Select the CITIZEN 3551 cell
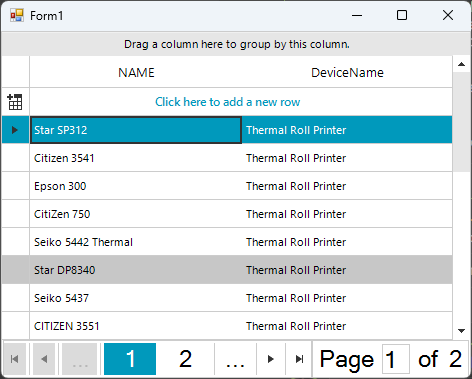Viewport: 472px width, 379px height. point(136,326)
